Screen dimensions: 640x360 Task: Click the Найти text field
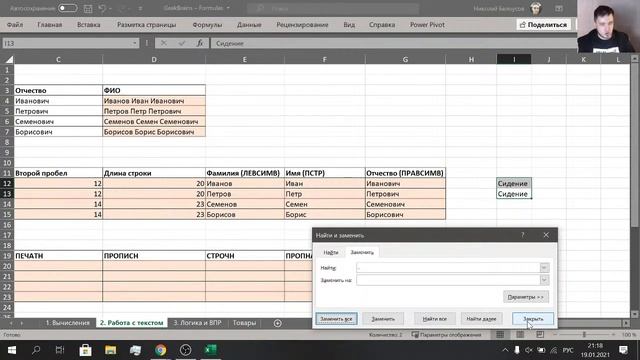448,268
